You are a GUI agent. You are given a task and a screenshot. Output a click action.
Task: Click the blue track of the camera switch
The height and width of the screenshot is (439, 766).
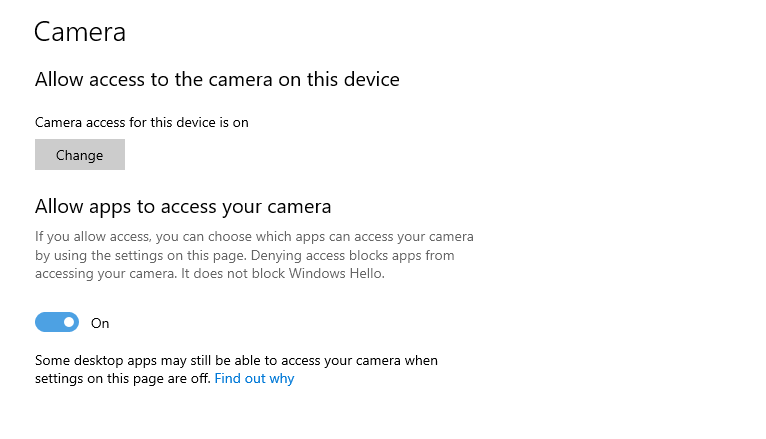coord(47,322)
